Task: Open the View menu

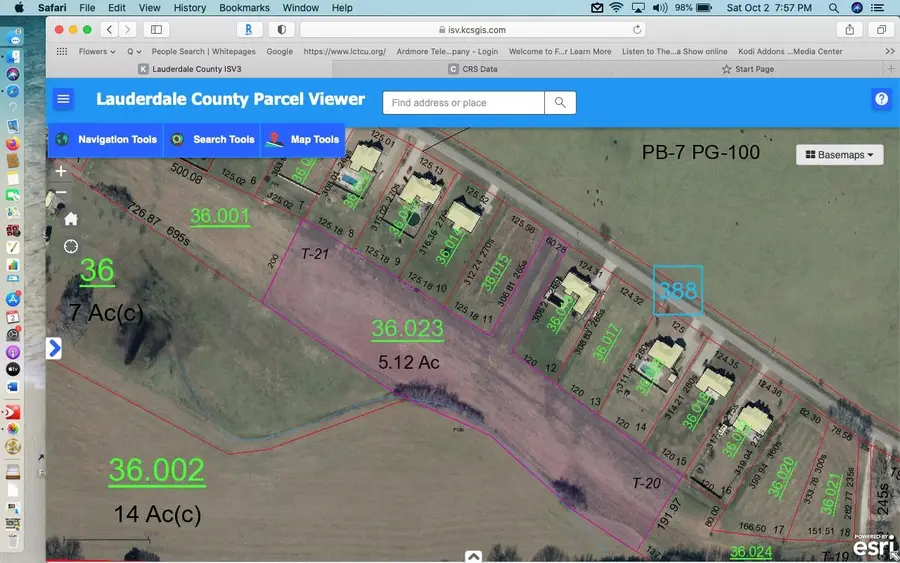Action: pos(149,7)
